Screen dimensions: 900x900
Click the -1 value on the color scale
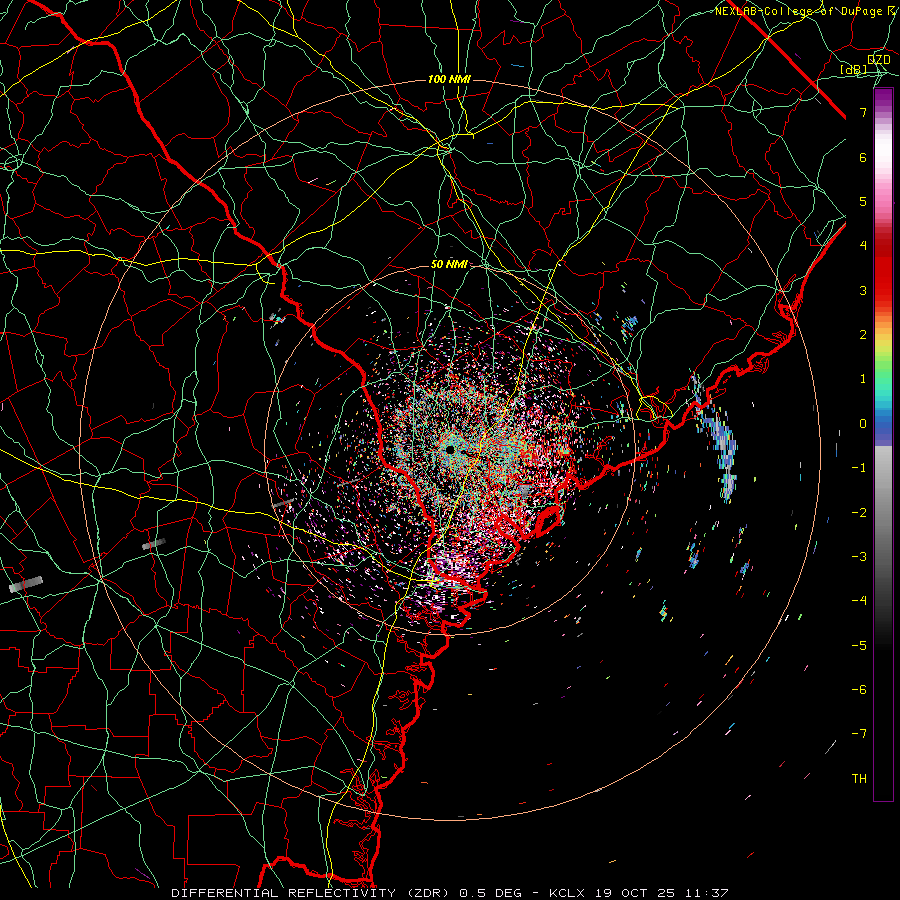pyautogui.click(x=859, y=468)
